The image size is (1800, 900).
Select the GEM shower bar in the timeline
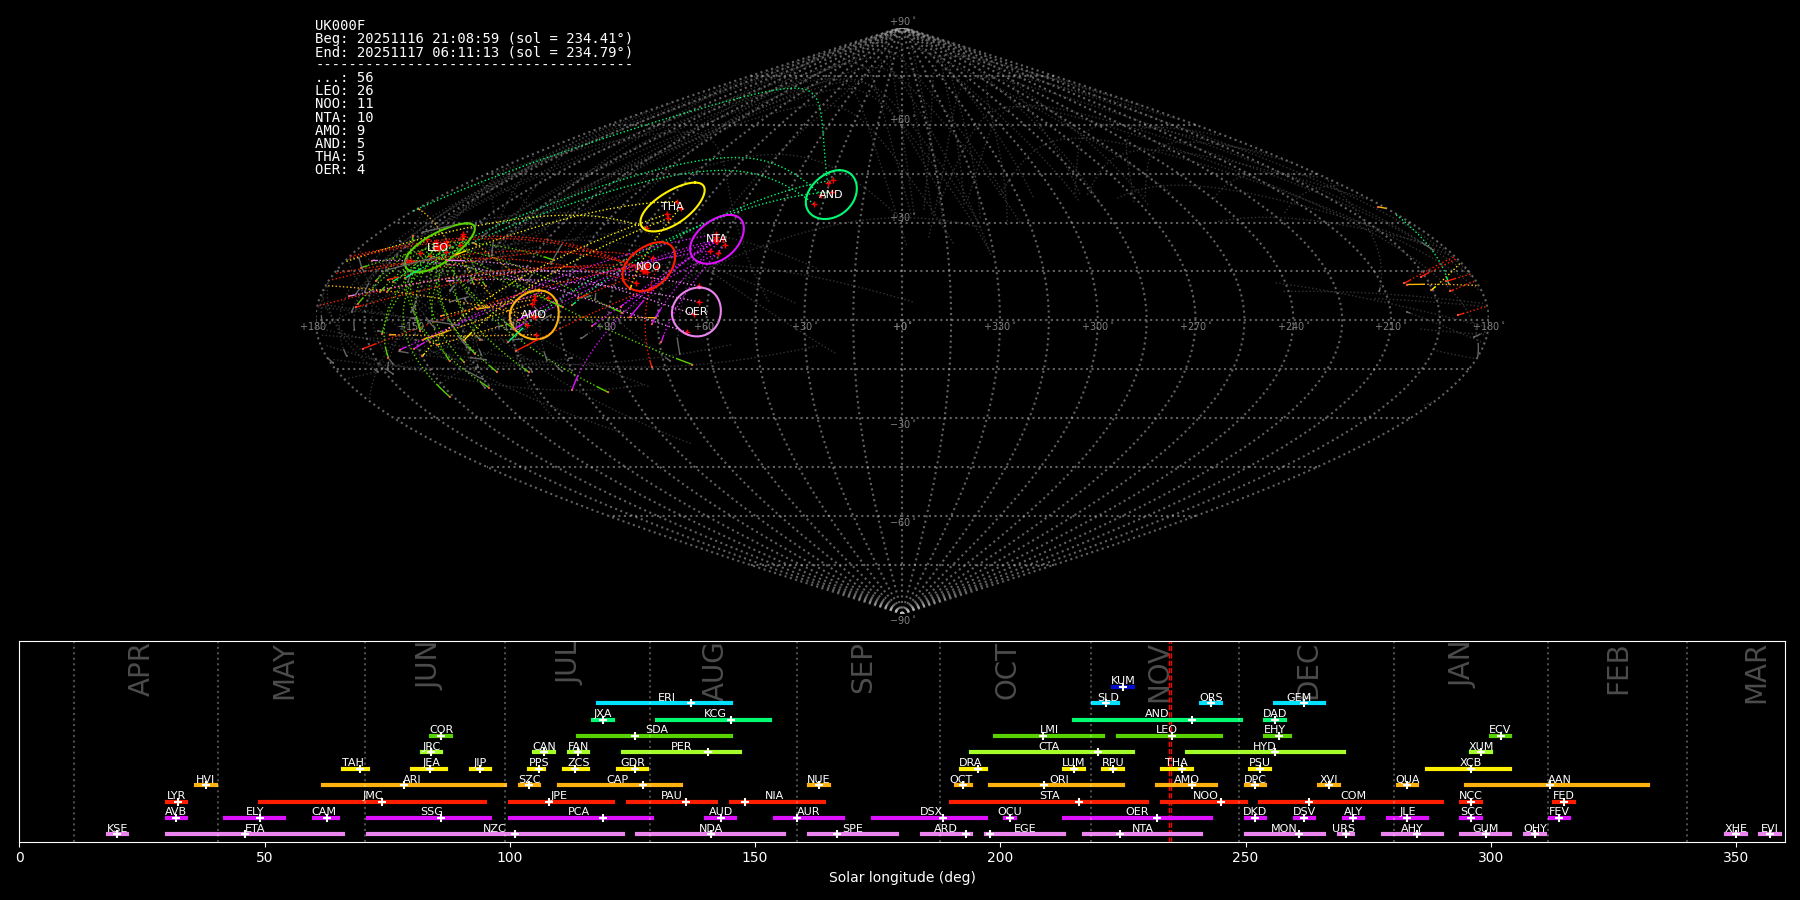tap(1299, 703)
